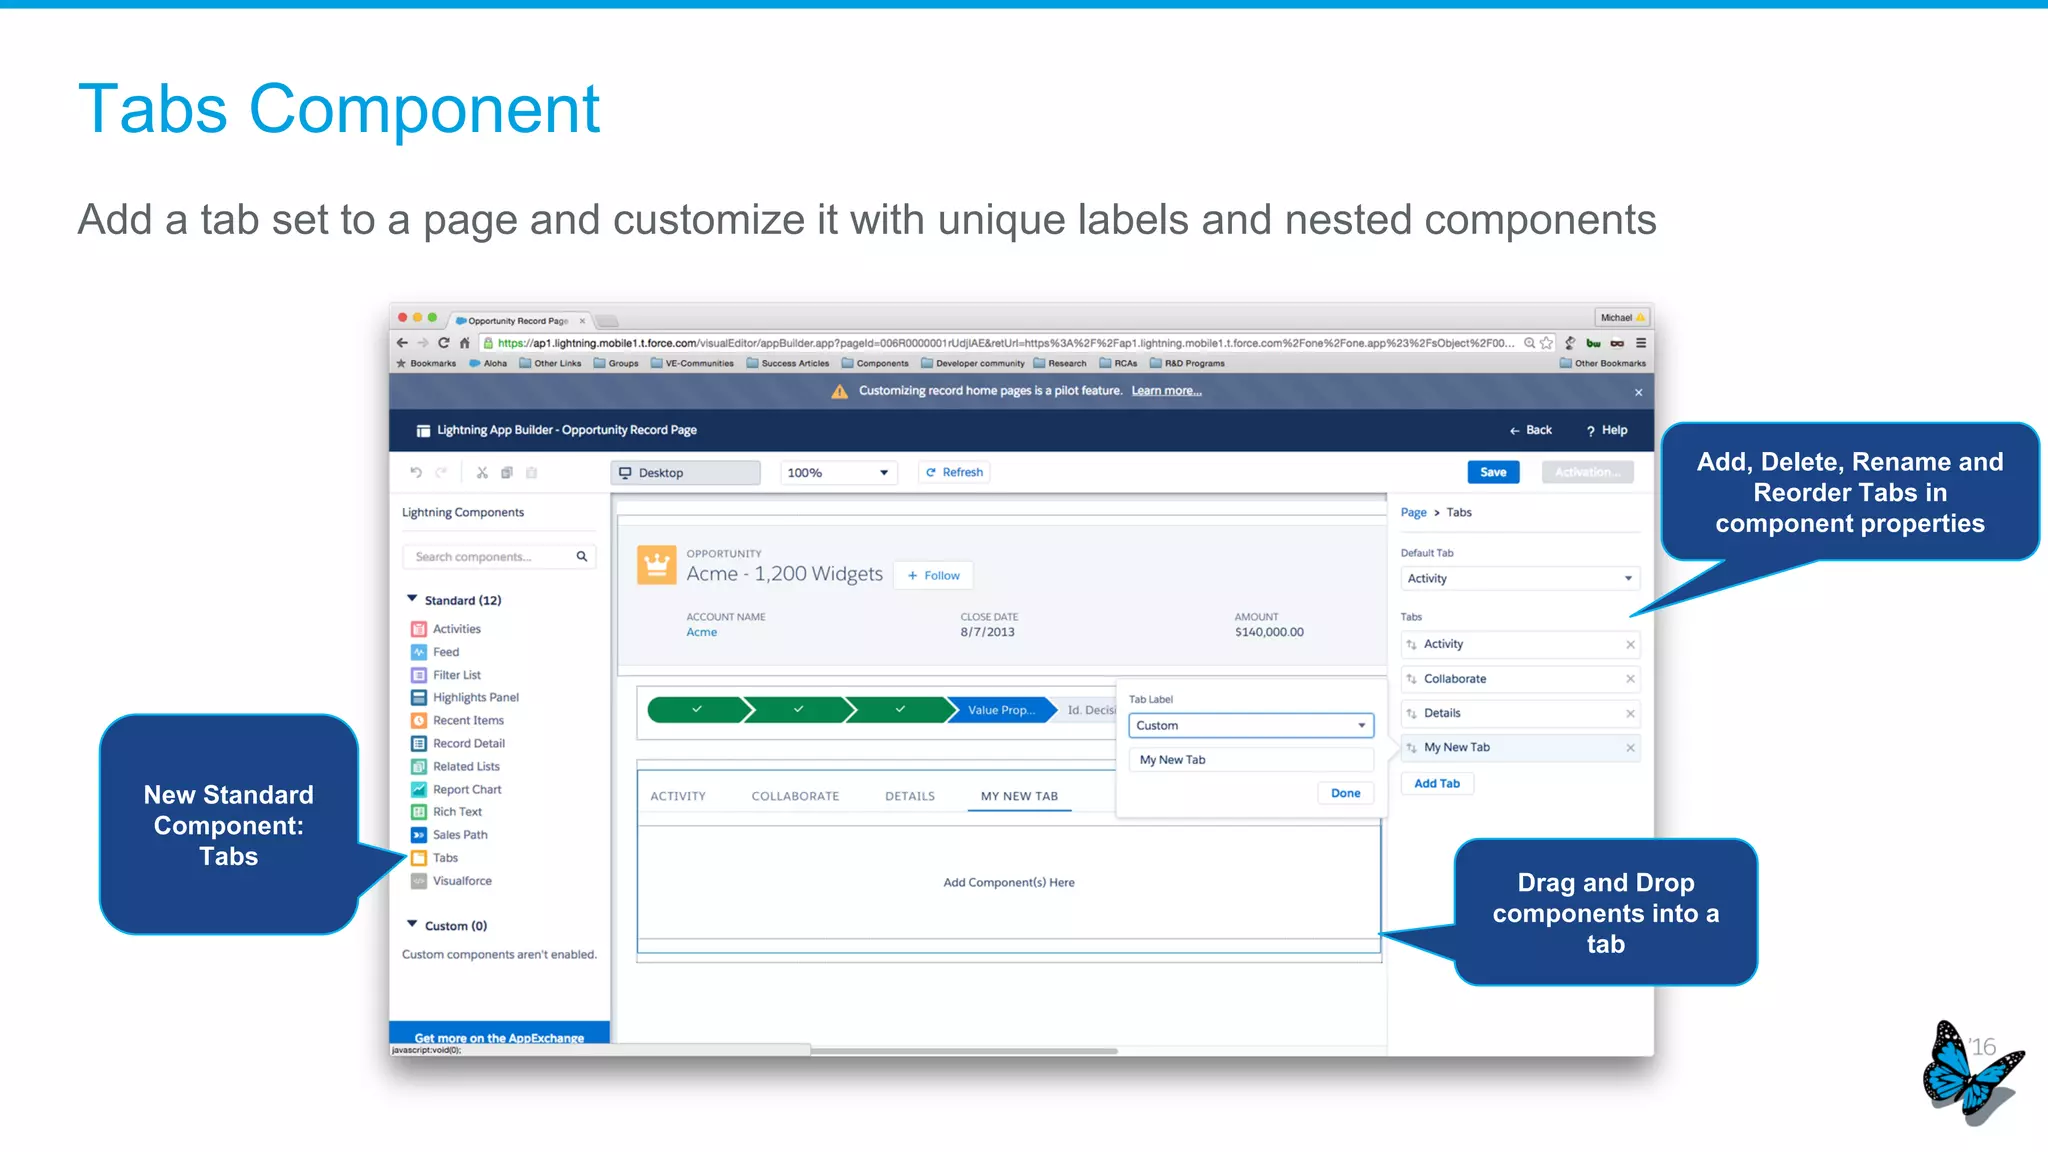Image resolution: width=2048 pixels, height=1152 pixels.
Task: Select the Filter List component icon
Action: (x=419, y=675)
